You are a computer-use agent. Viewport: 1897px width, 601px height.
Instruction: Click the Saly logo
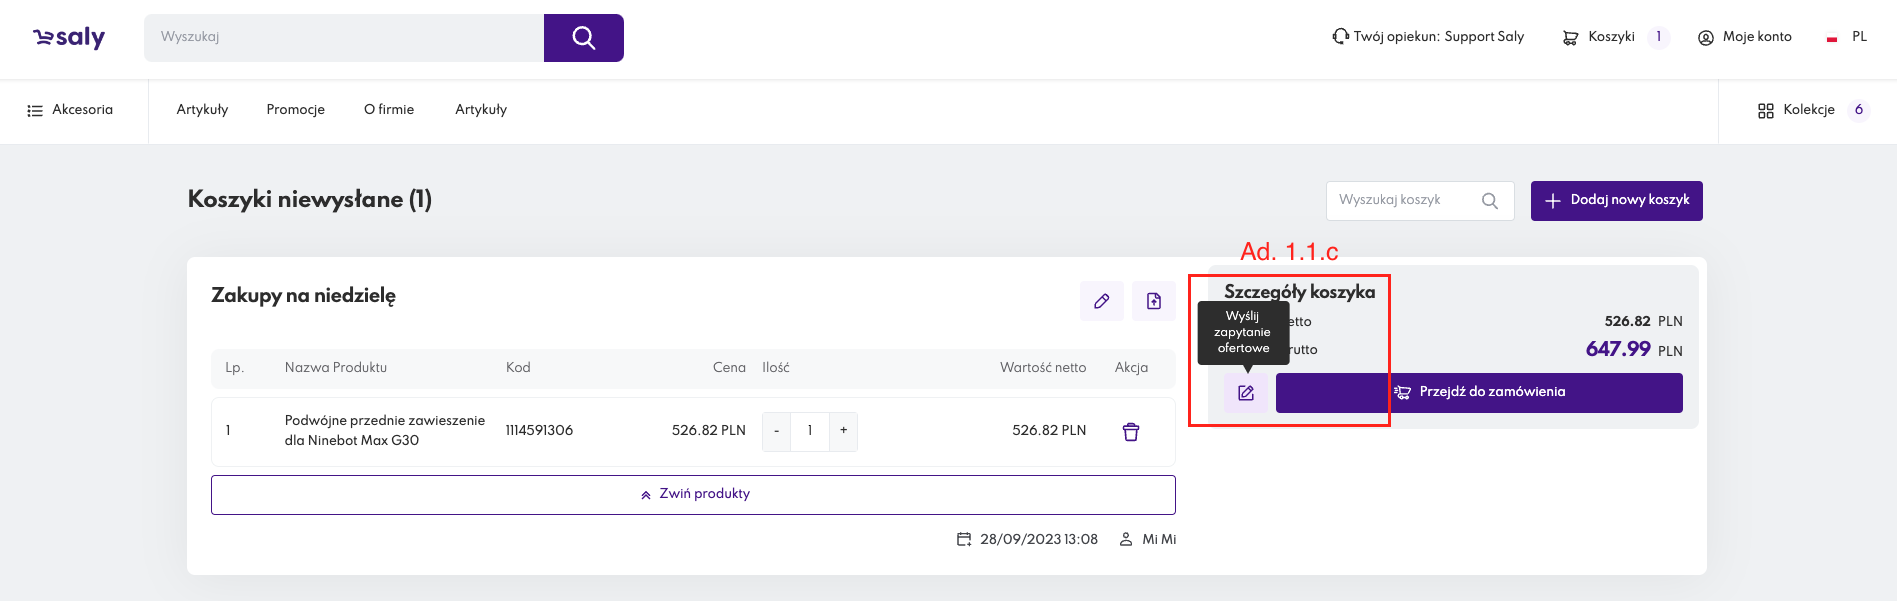pos(69,37)
